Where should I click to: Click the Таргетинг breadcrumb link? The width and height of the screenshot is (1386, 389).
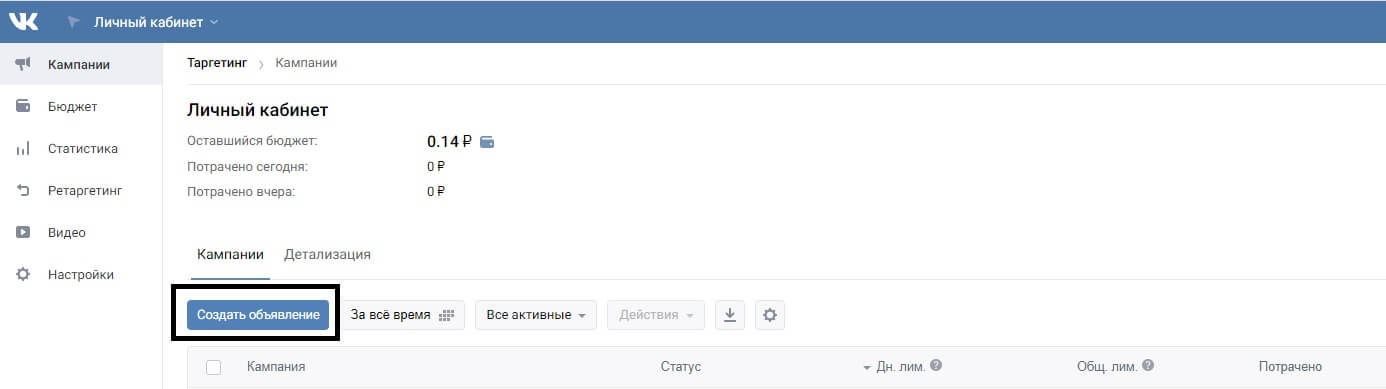pyautogui.click(x=217, y=63)
